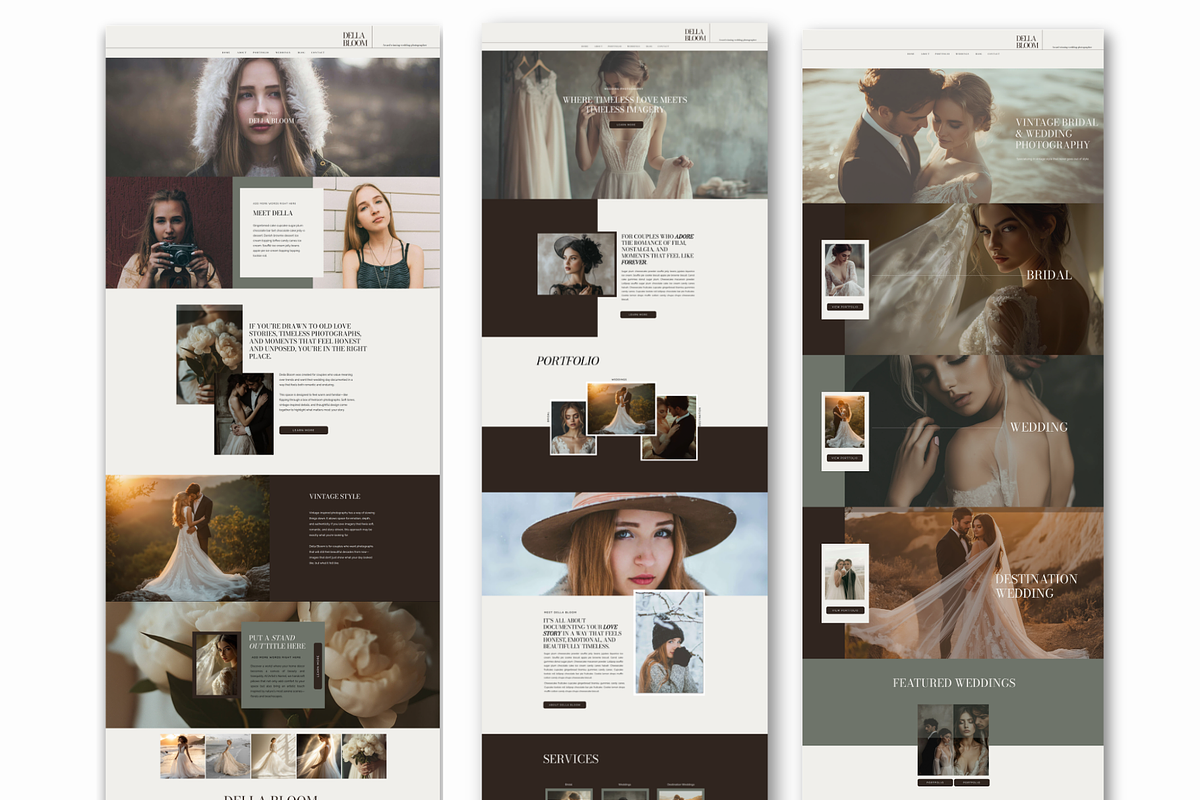This screenshot has height=800, width=1200.
Task: Click View Portfolio button in Wedding section
Action: (845, 458)
